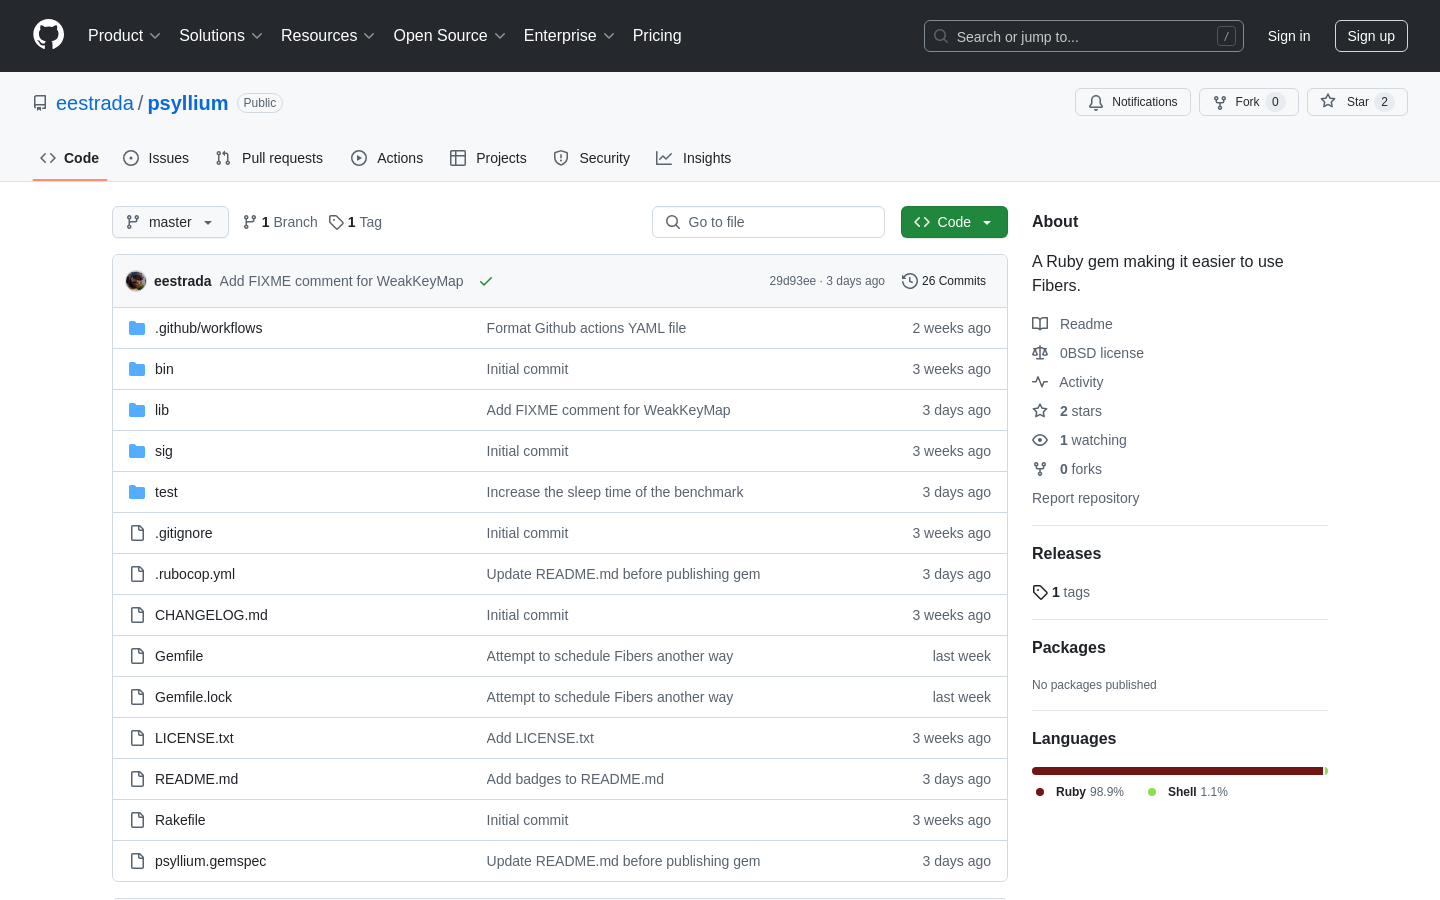Click the GitHub logo icon
This screenshot has height=900, width=1440.
point(48,35)
